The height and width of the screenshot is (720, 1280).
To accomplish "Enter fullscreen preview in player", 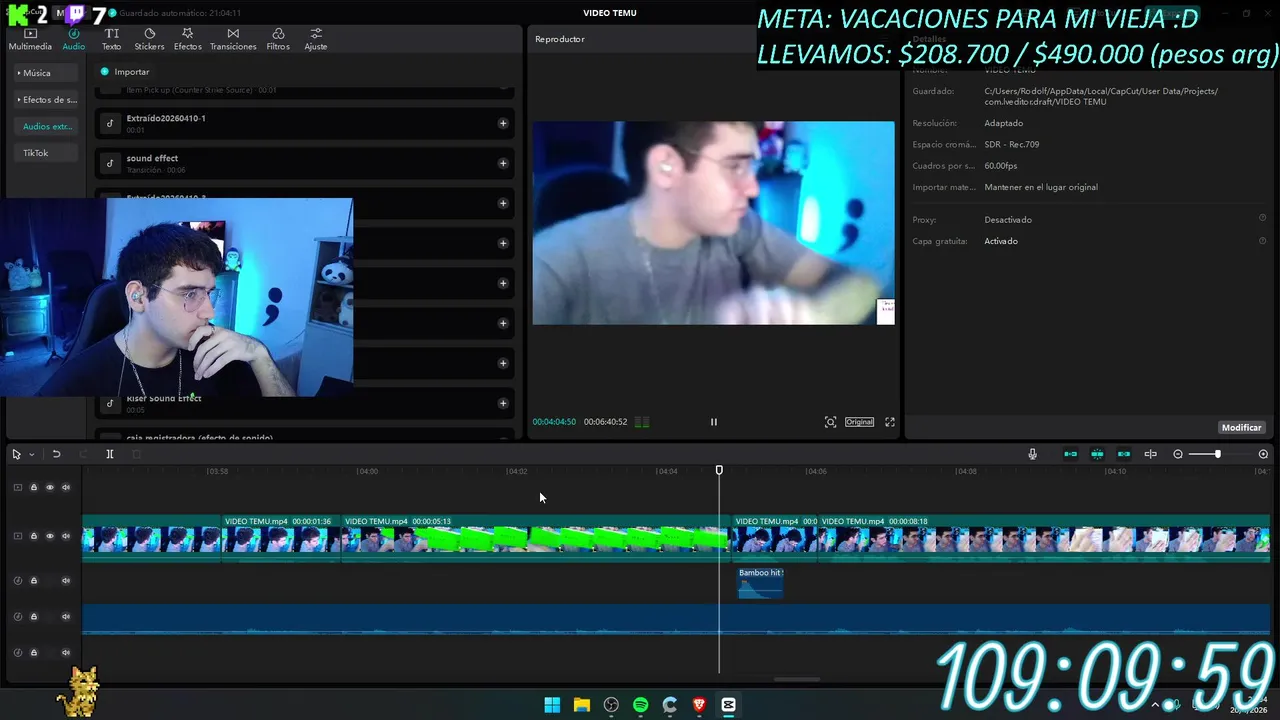I will (x=890, y=422).
